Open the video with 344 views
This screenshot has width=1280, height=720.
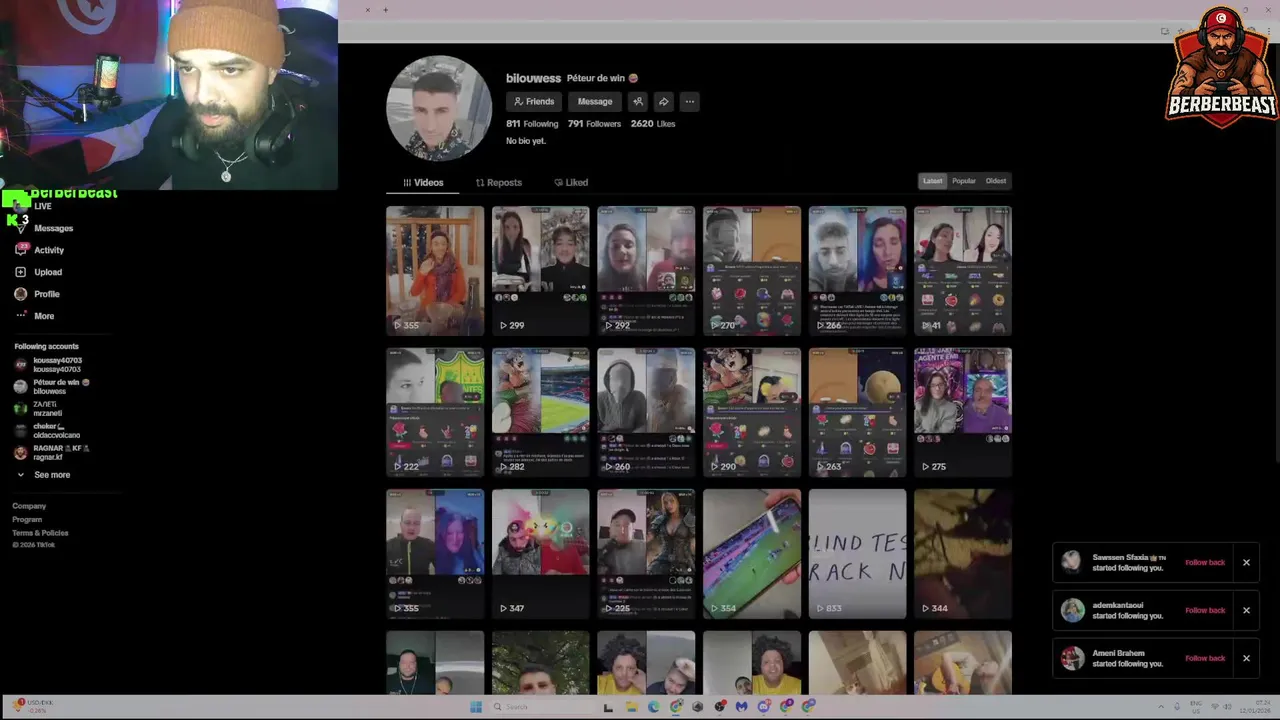click(x=963, y=554)
